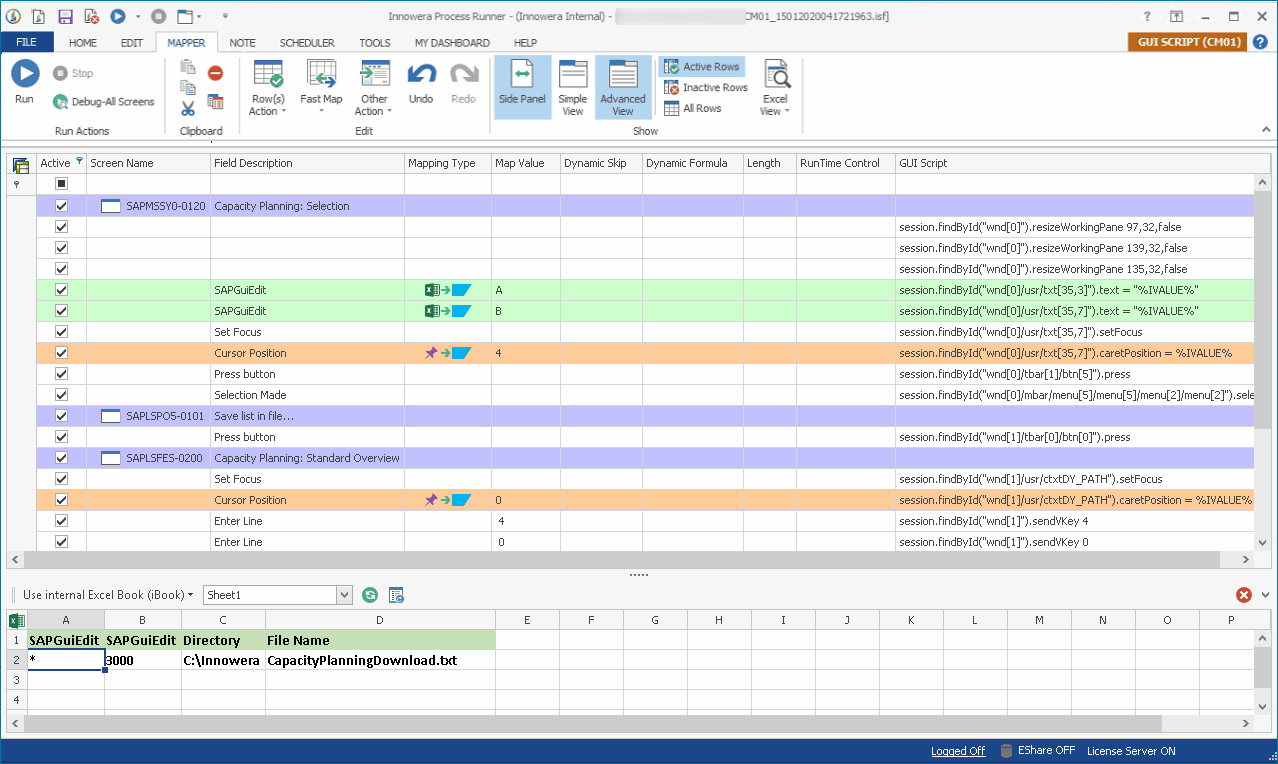Viewport: 1278px width, 764px height.
Task: Click the Advanced View icon
Action: [623, 76]
